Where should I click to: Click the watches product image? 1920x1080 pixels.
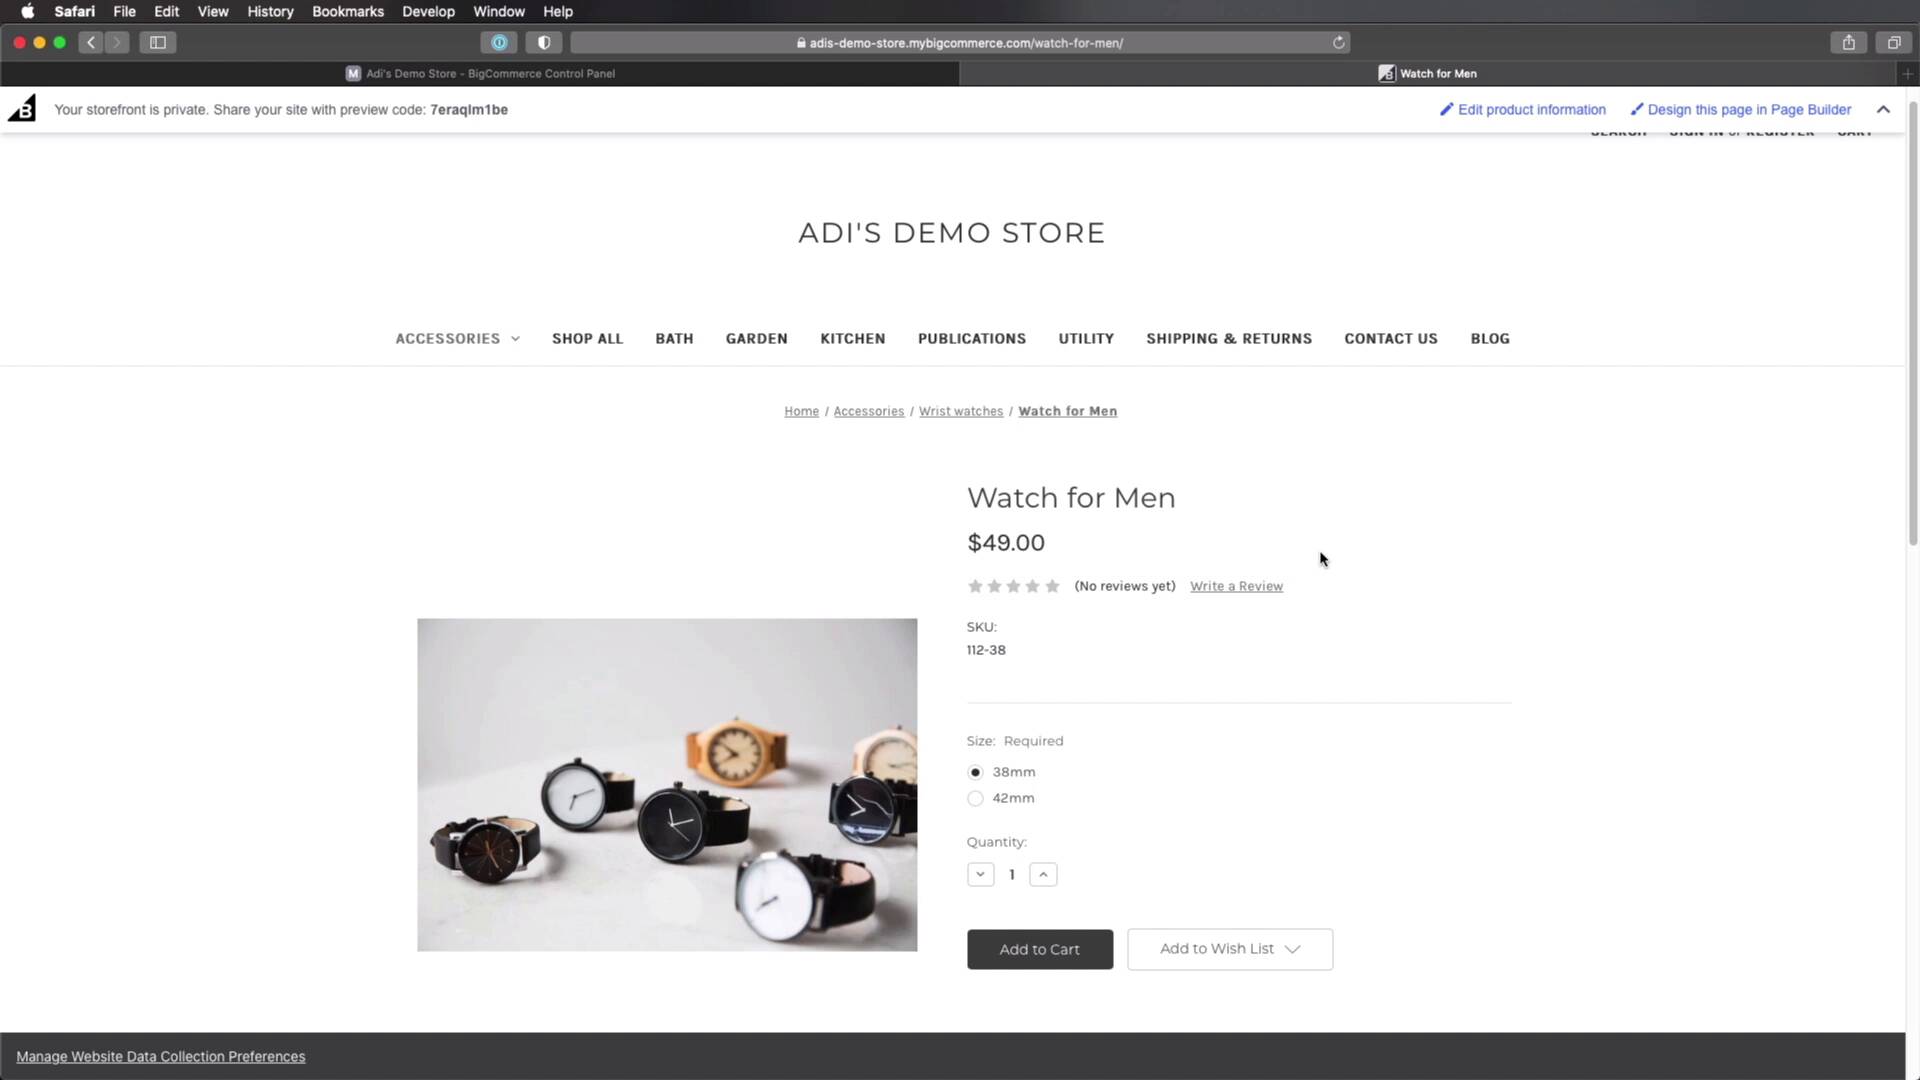667,785
